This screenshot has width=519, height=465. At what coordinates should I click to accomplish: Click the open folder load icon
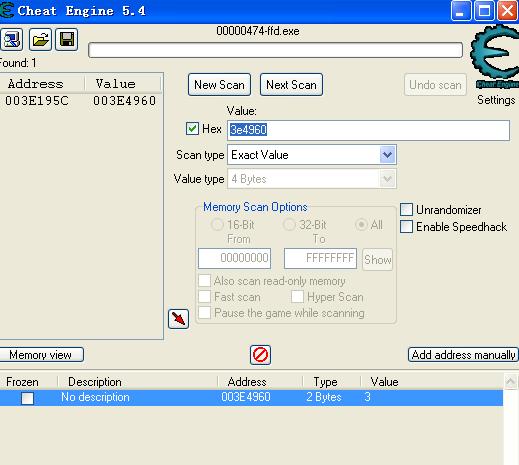click(40, 39)
